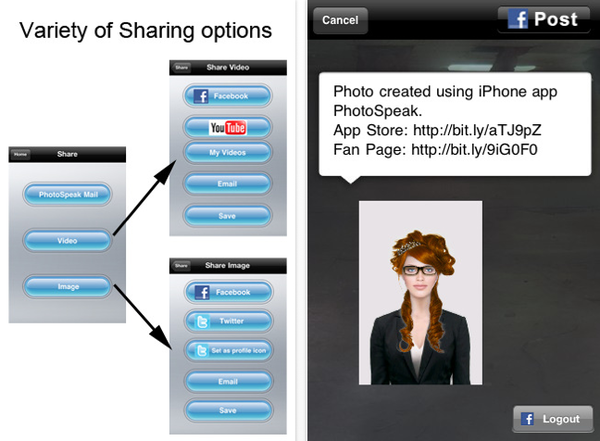Select Image in the Share screen
Viewport: 600px width, 441px height.
pyautogui.click(x=68, y=286)
